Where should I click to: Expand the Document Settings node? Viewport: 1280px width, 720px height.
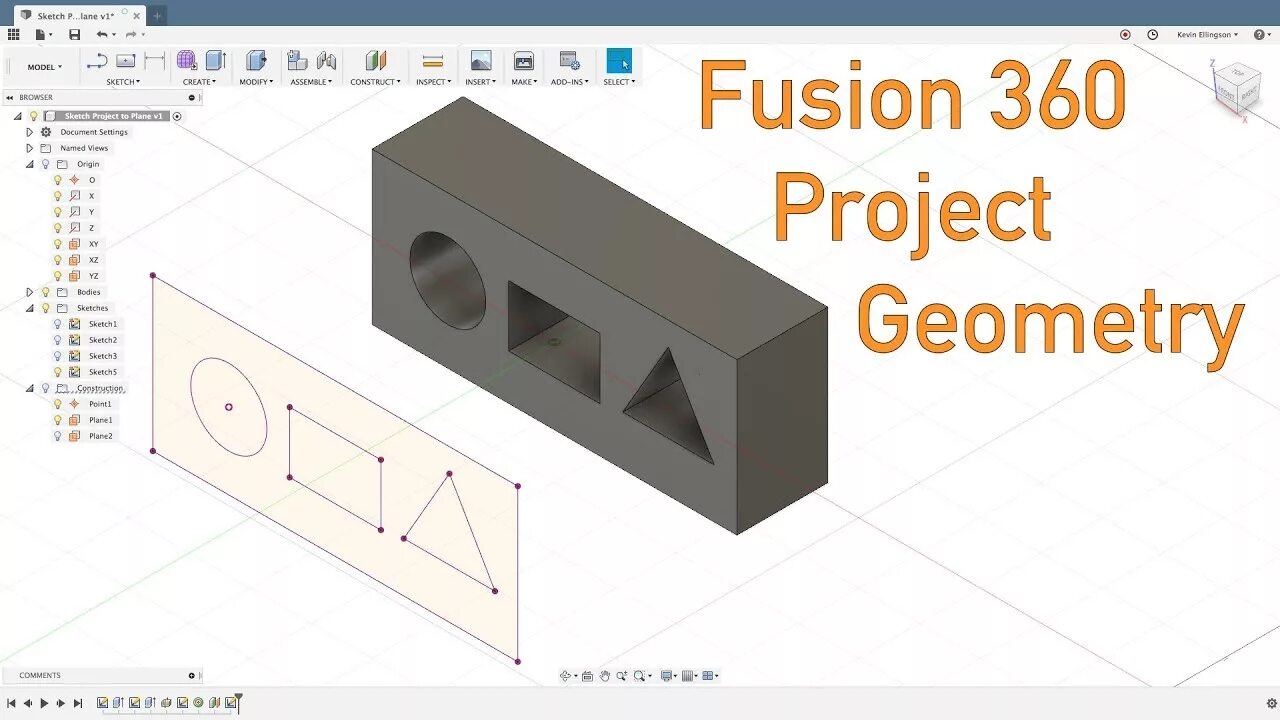click(29, 132)
